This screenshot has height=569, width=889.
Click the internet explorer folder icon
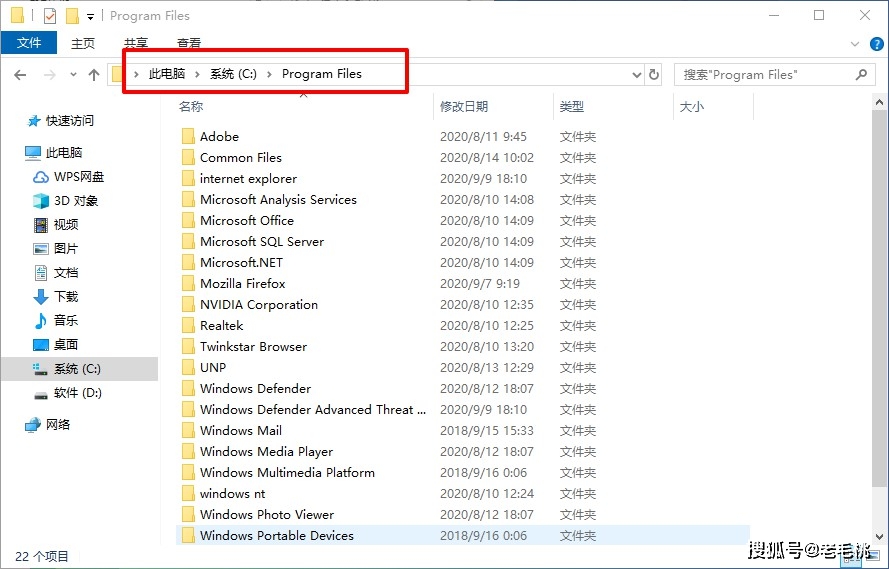[188, 178]
